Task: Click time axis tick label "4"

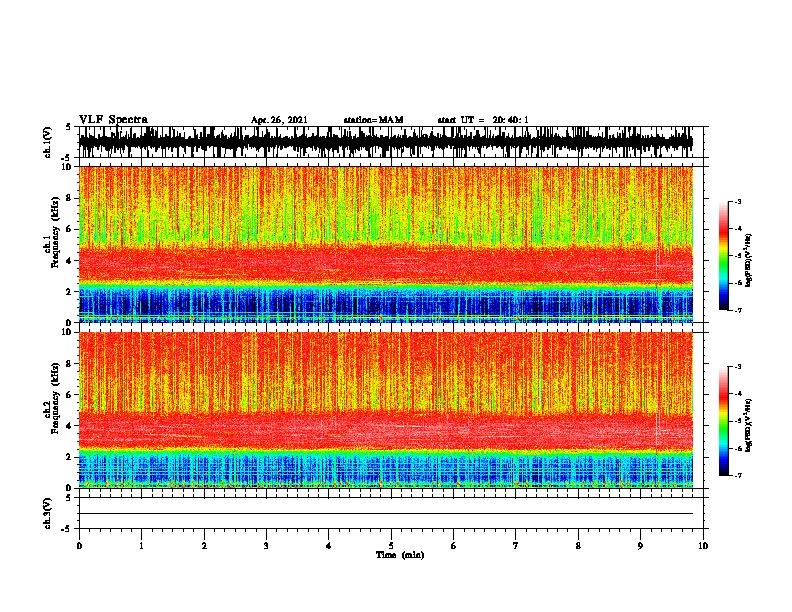Action: [329, 545]
